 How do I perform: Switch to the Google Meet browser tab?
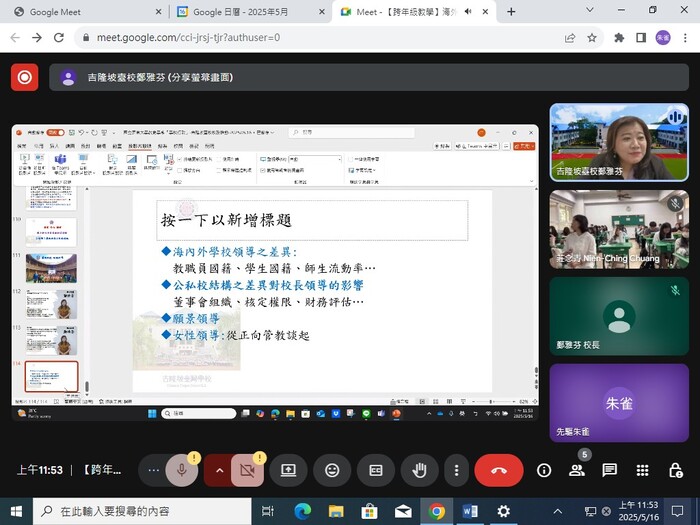point(80,12)
